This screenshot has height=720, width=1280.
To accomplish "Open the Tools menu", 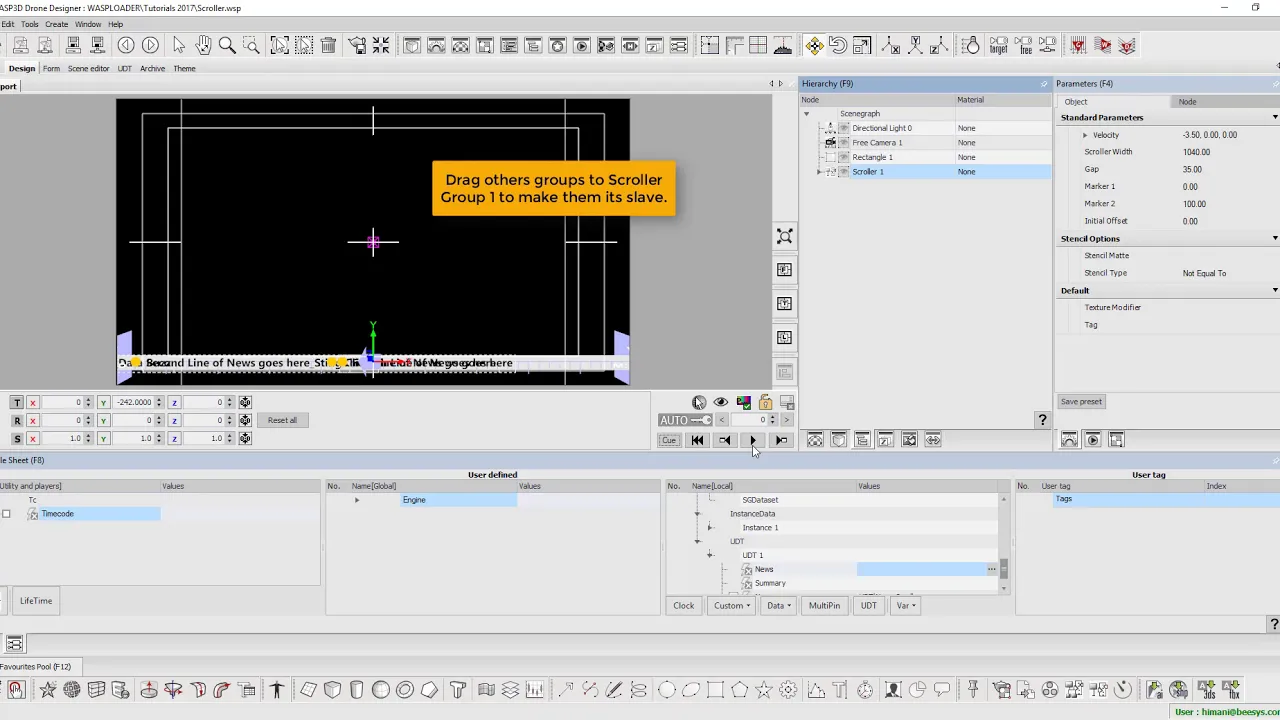I will pyautogui.click(x=30, y=24).
